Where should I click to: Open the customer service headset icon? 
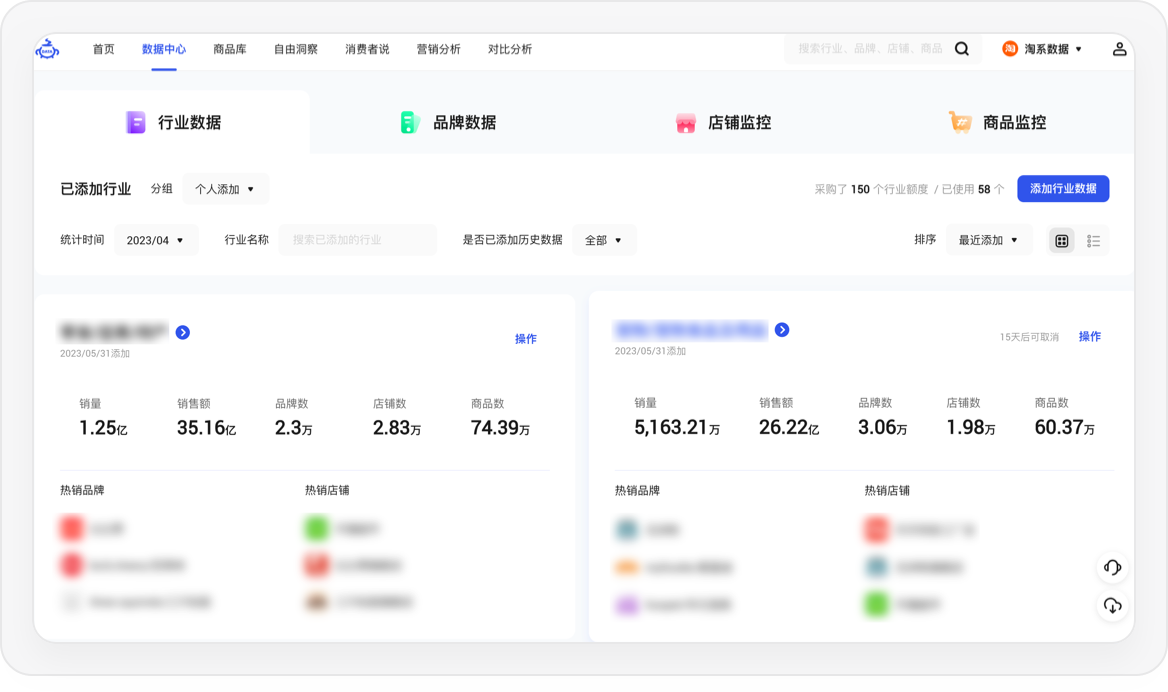(1112, 568)
